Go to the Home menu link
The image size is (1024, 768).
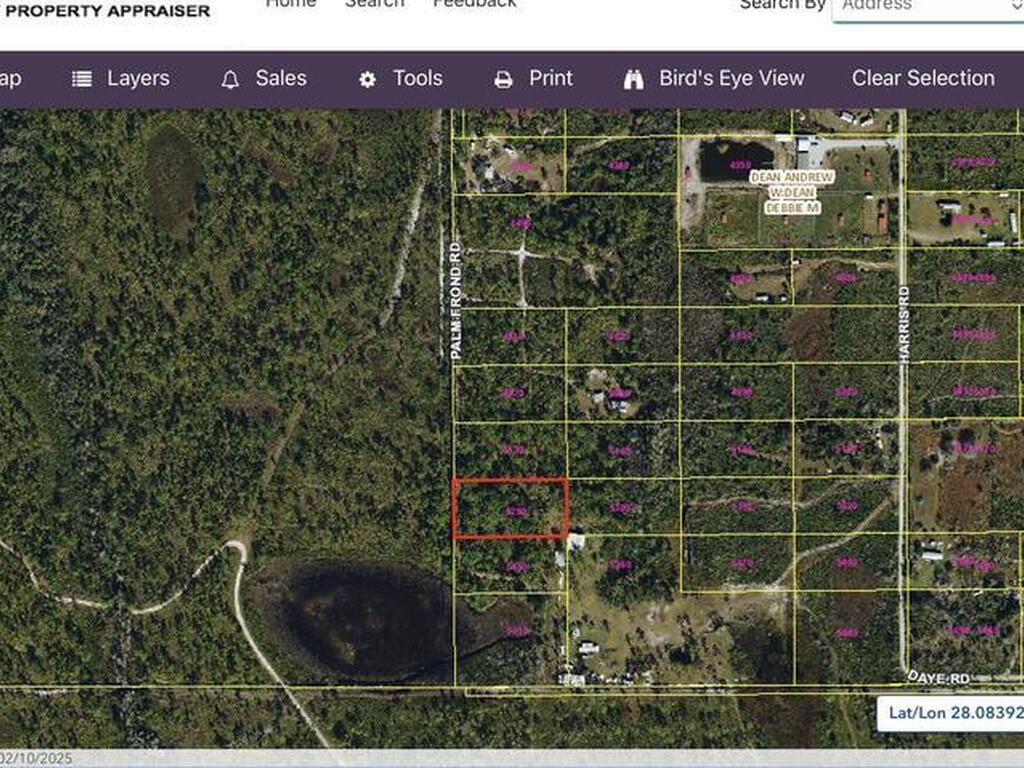[291, 4]
